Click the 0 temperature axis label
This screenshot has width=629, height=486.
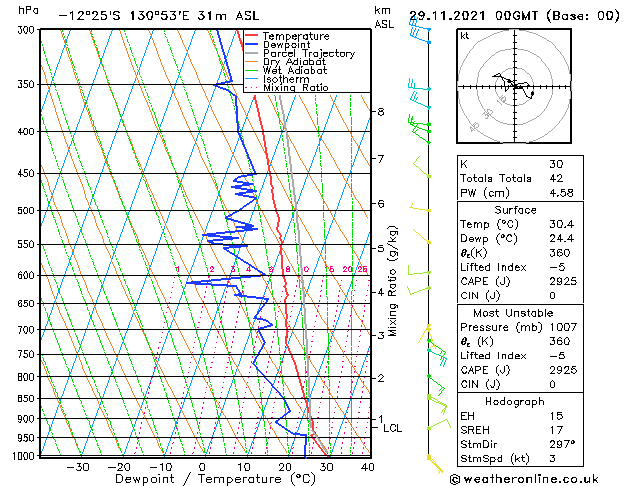203,467
